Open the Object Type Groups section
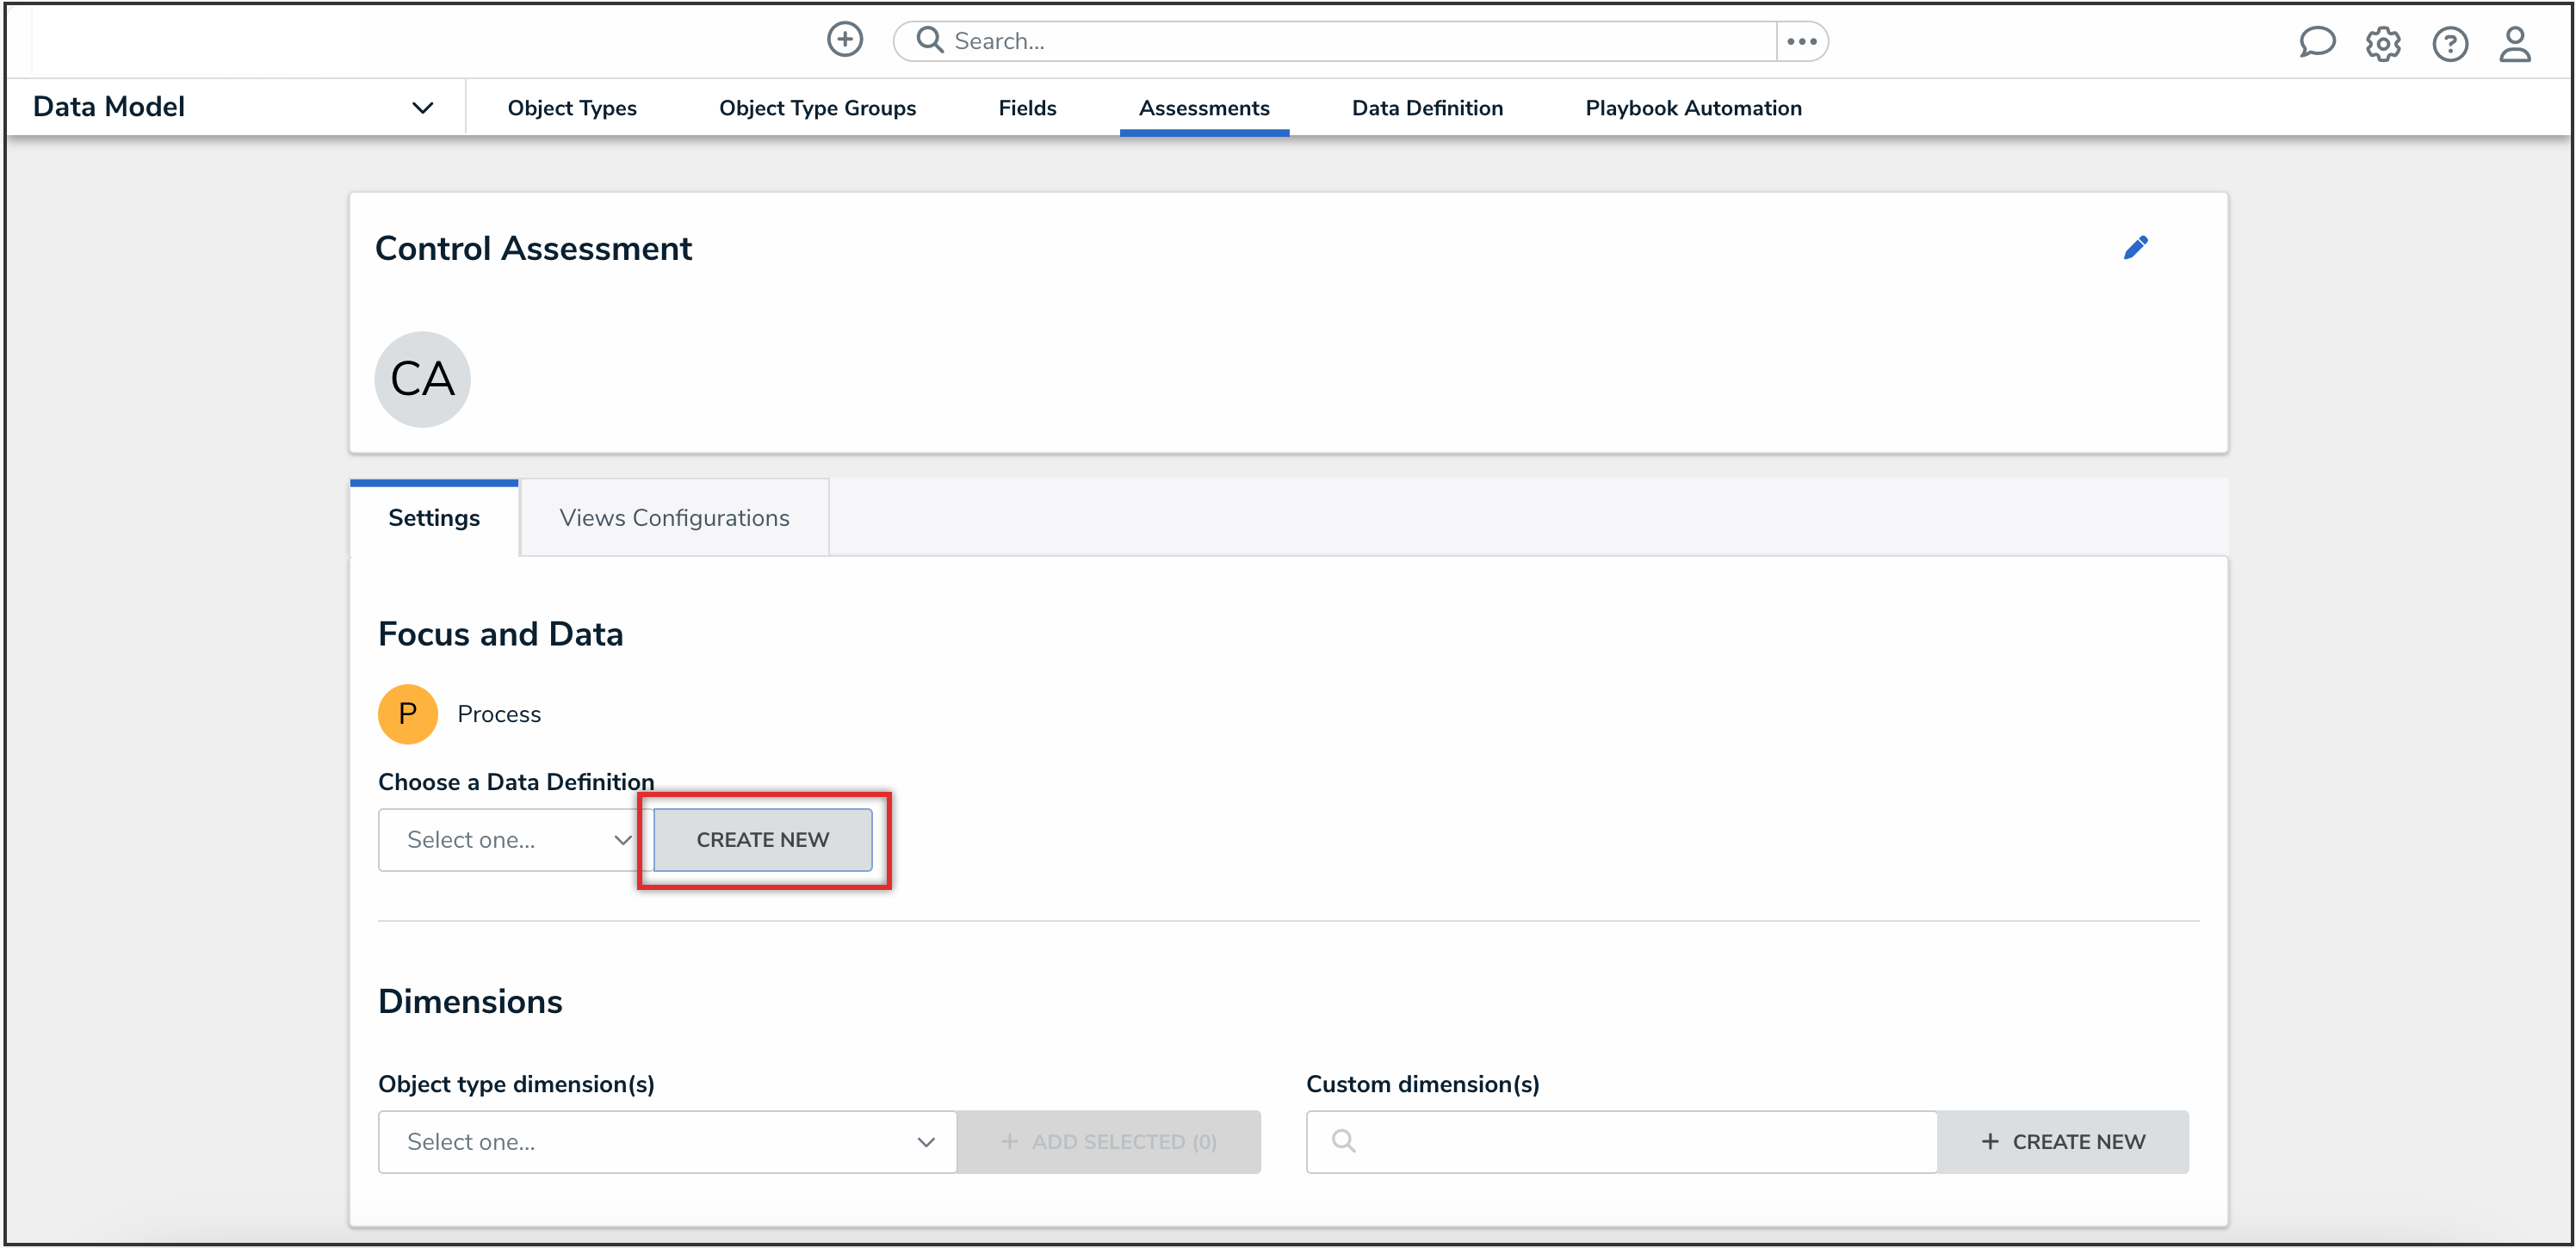Image resolution: width=2576 pixels, height=1248 pixels. coord(817,107)
